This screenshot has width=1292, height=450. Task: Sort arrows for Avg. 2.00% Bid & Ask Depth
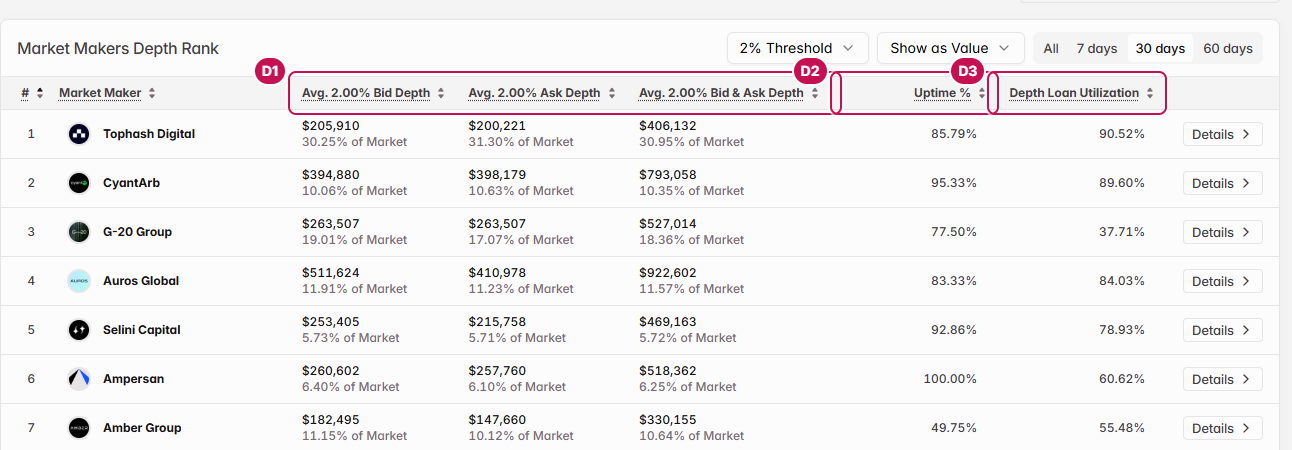815,93
